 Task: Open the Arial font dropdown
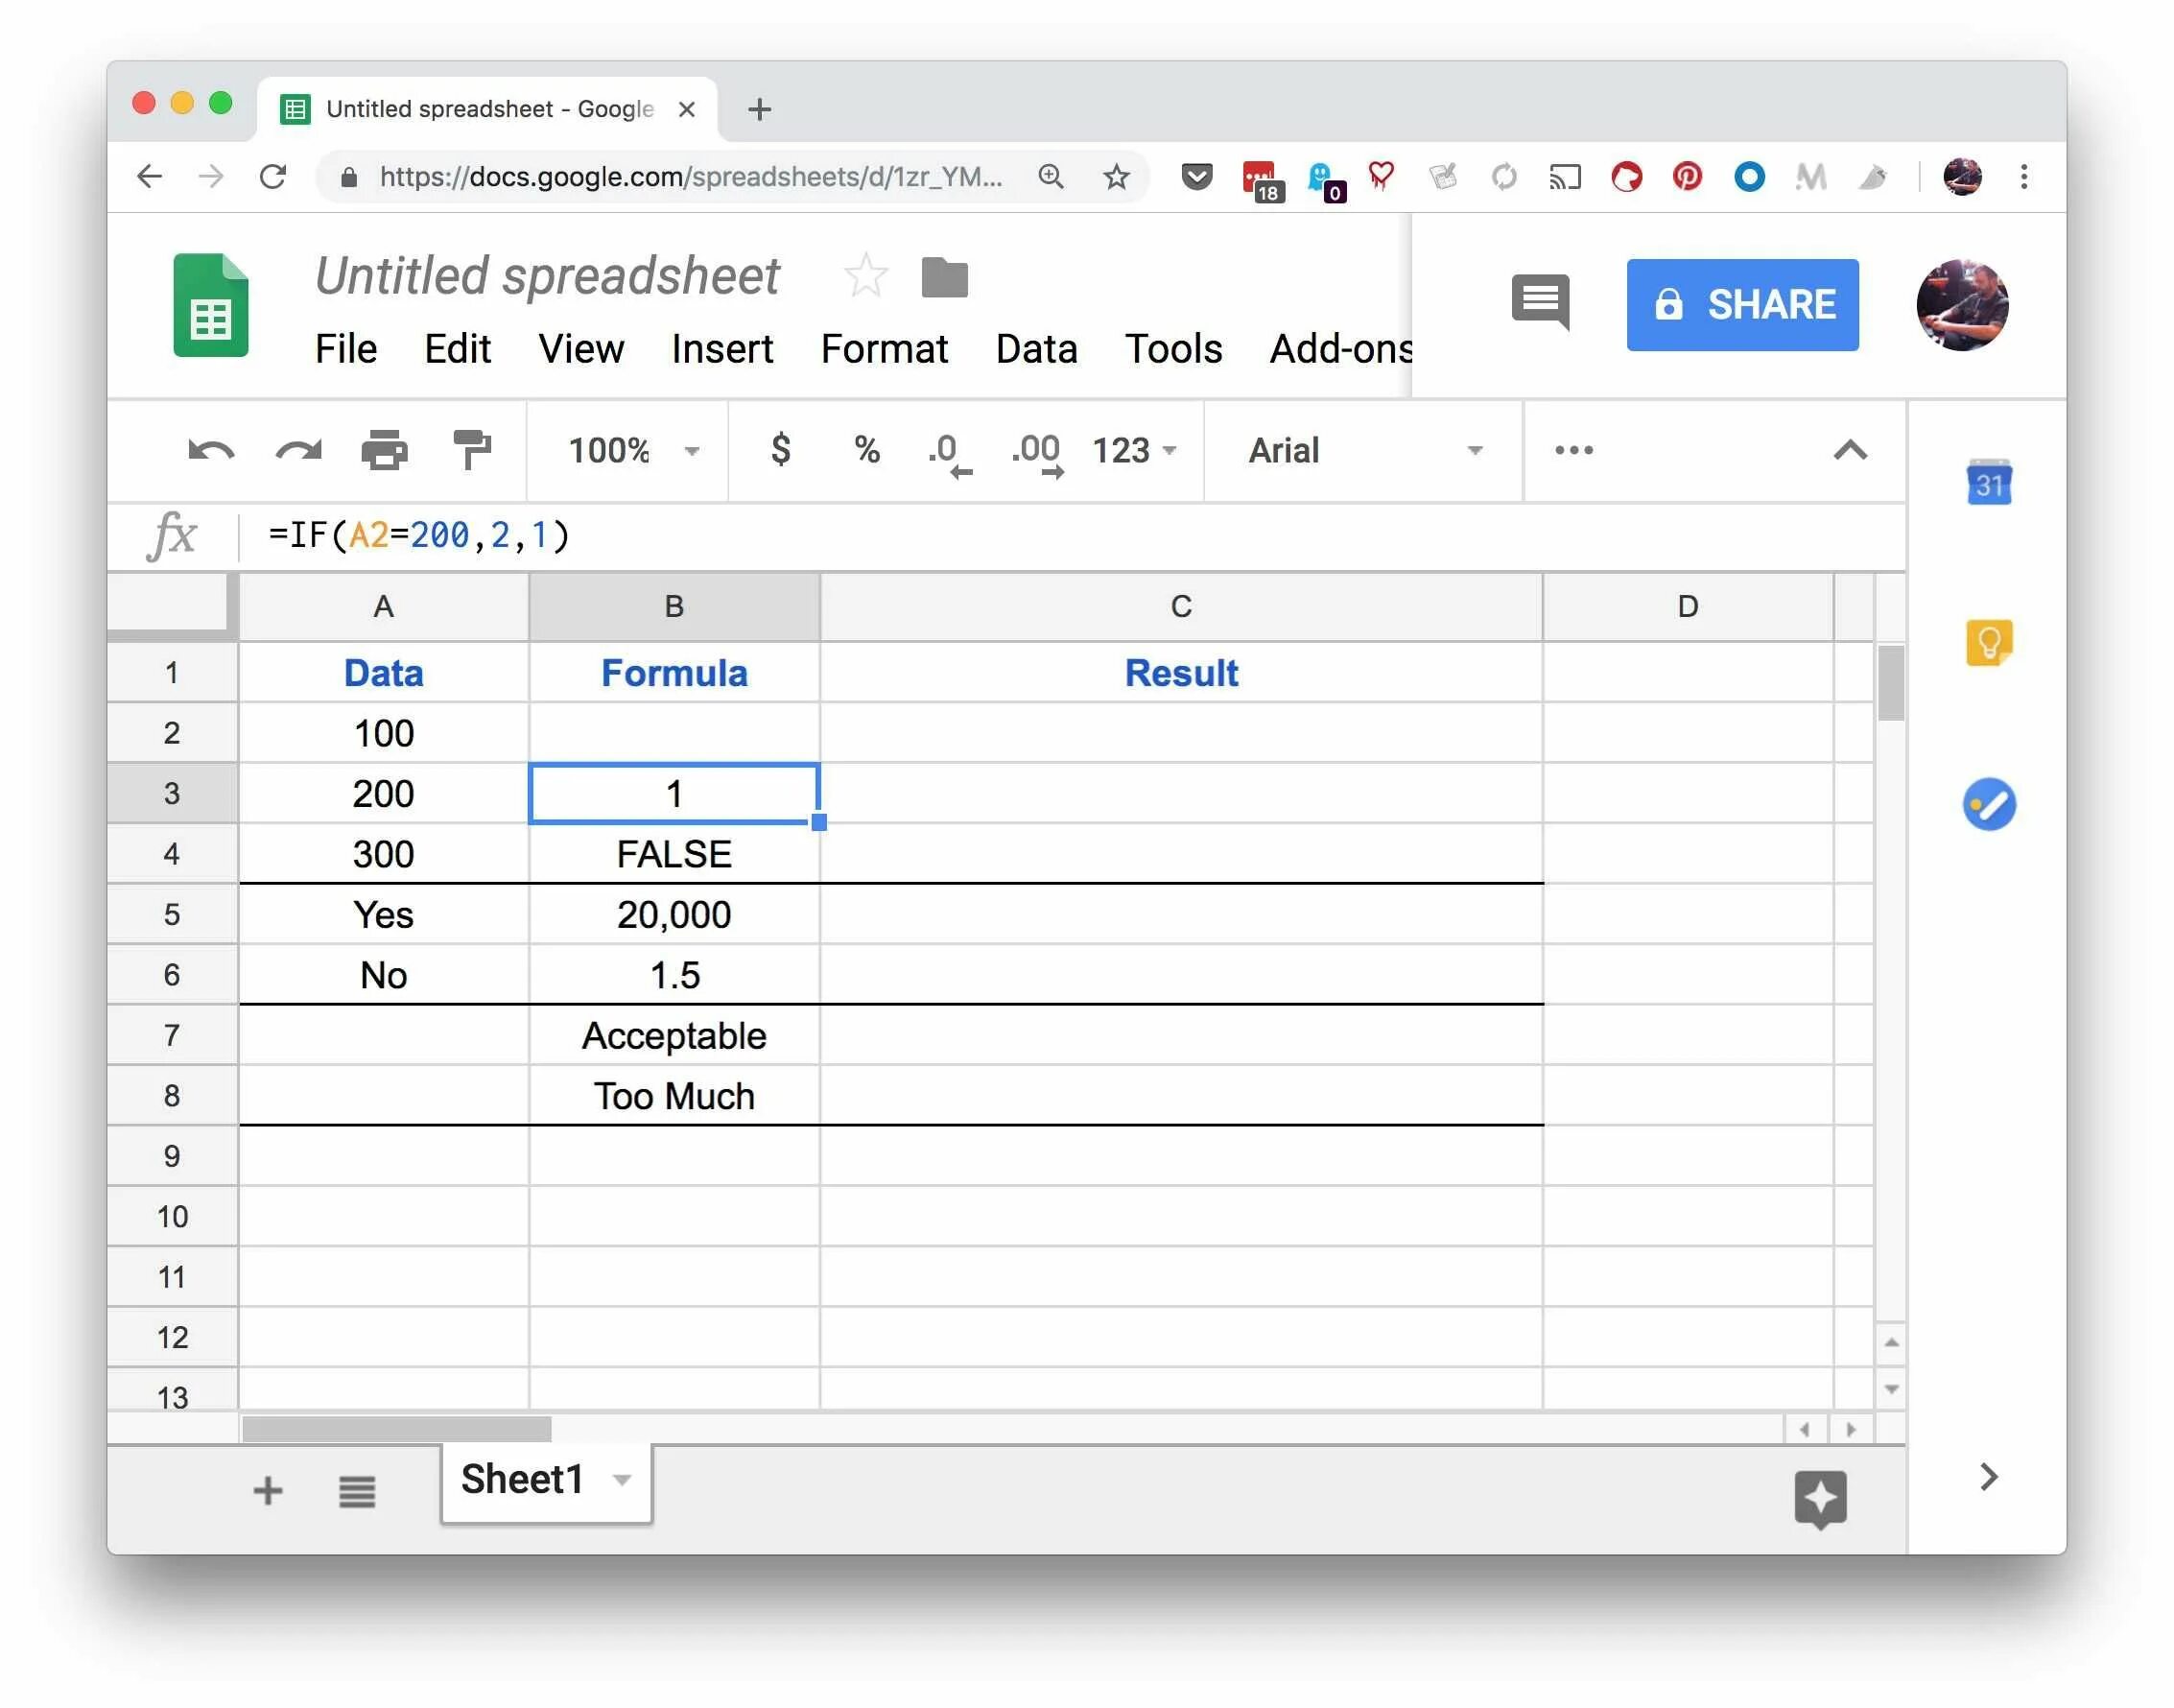coord(1364,451)
